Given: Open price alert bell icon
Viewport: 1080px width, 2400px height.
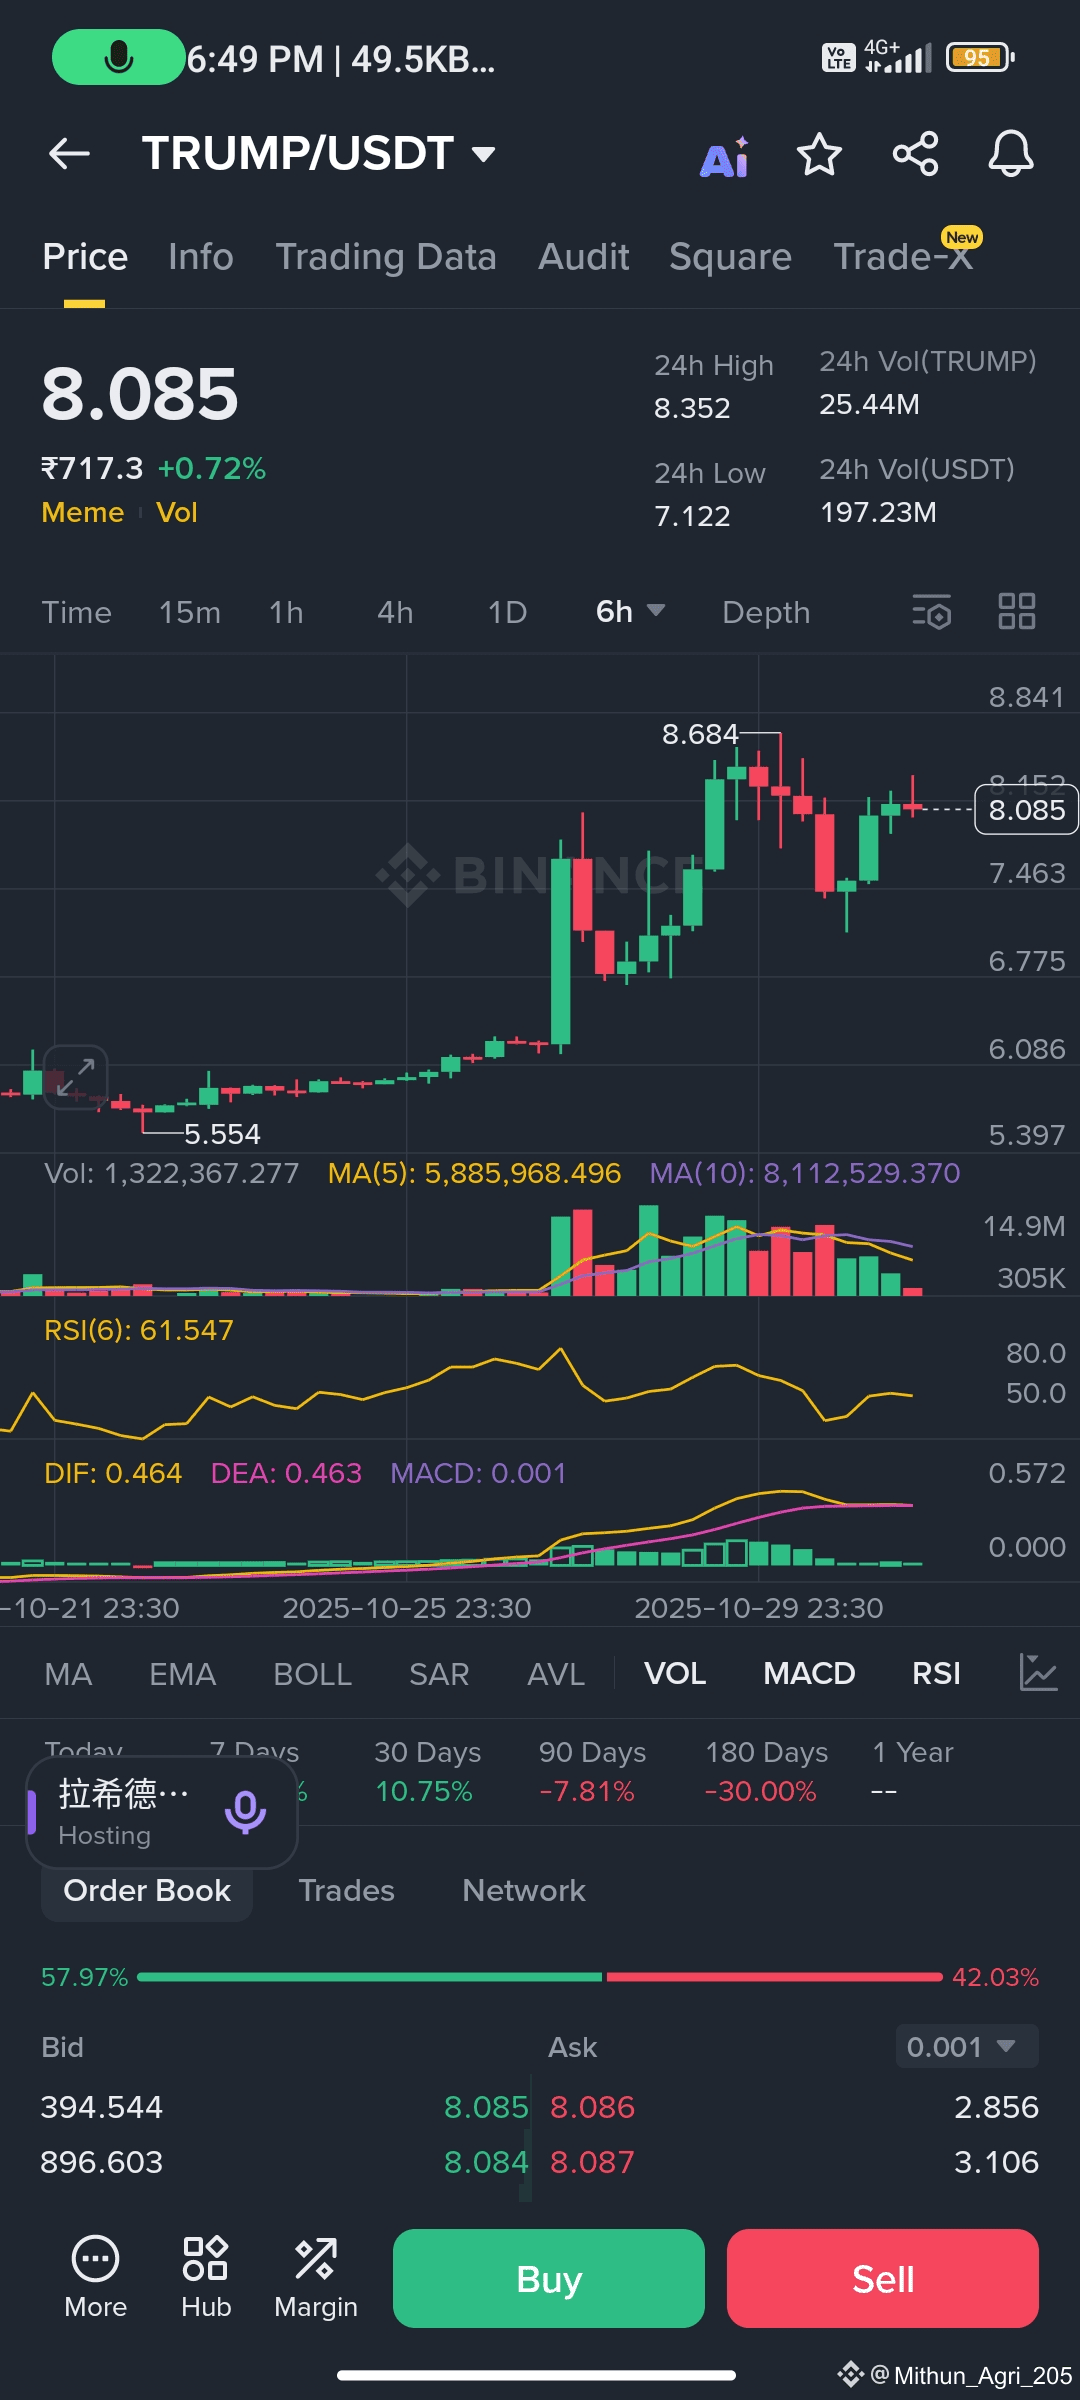Looking at the screenshot, I should click(1011, 154).
